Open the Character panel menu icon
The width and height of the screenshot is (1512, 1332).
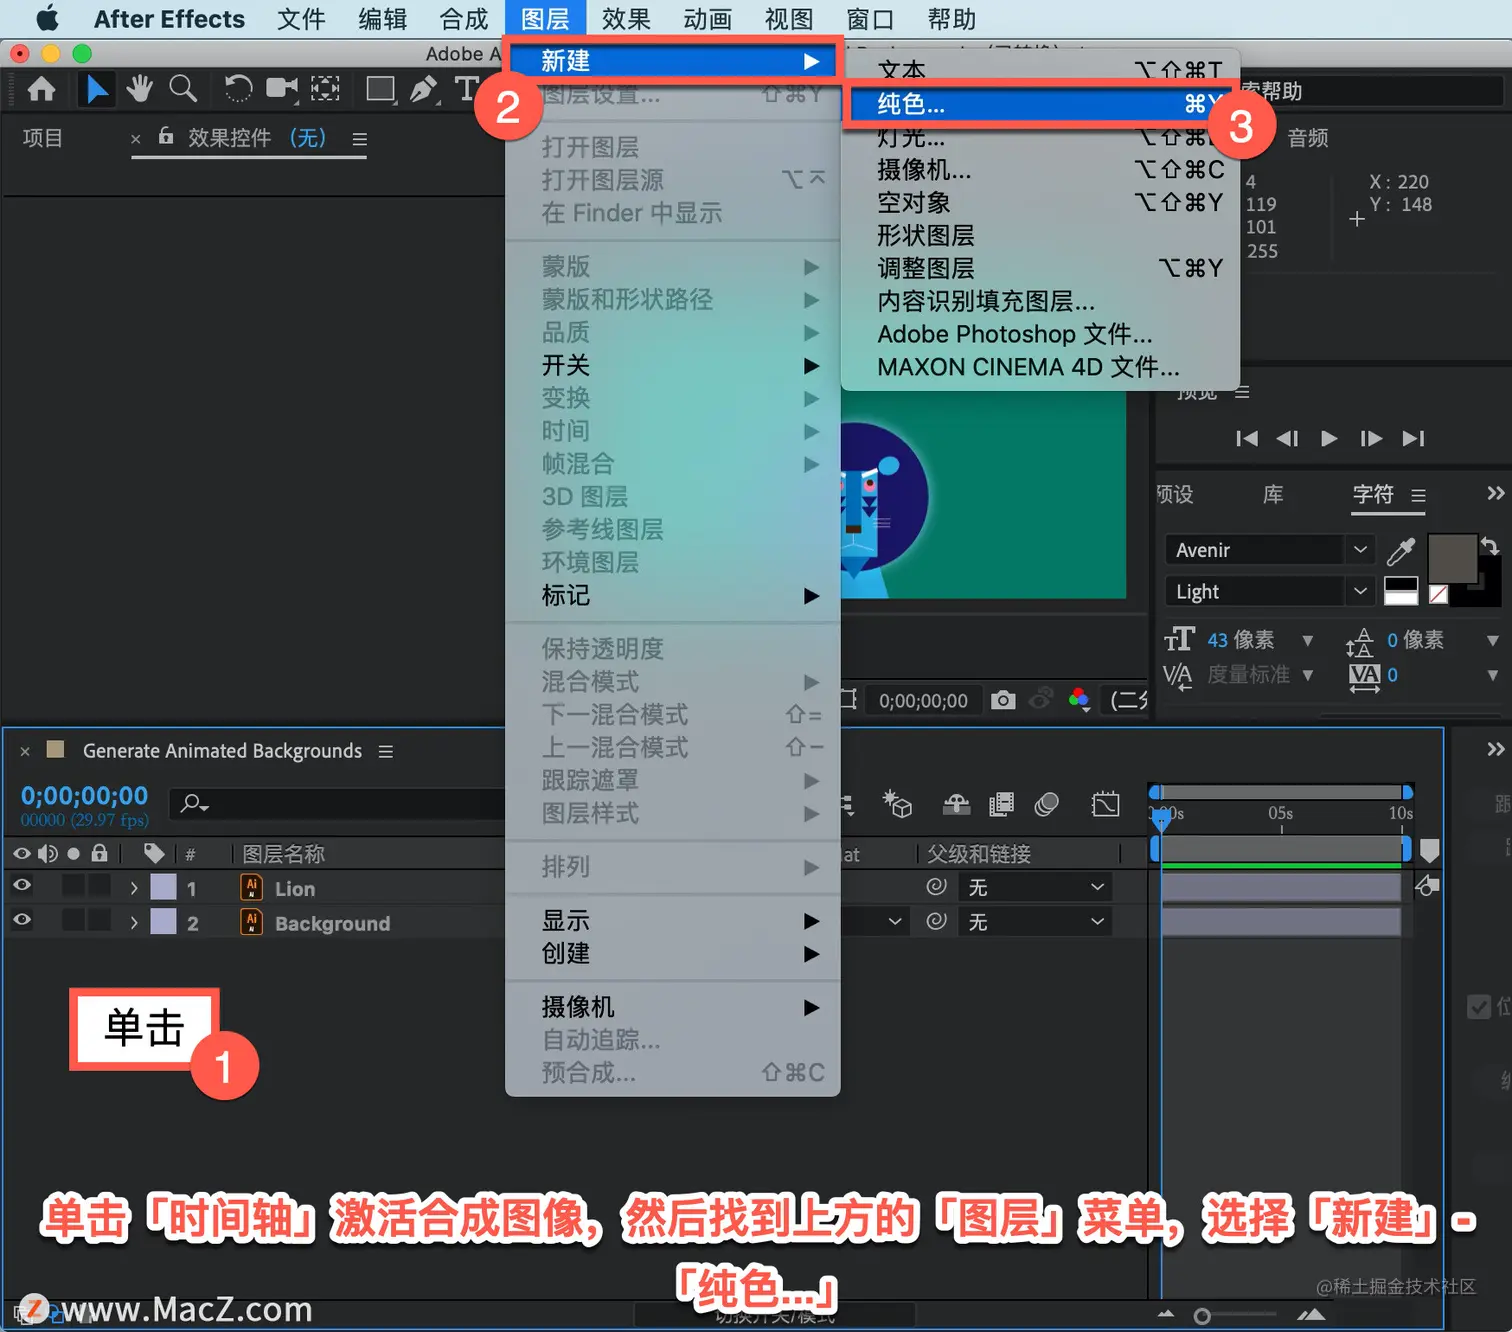pyautogui.click(x=1418, y=496)
